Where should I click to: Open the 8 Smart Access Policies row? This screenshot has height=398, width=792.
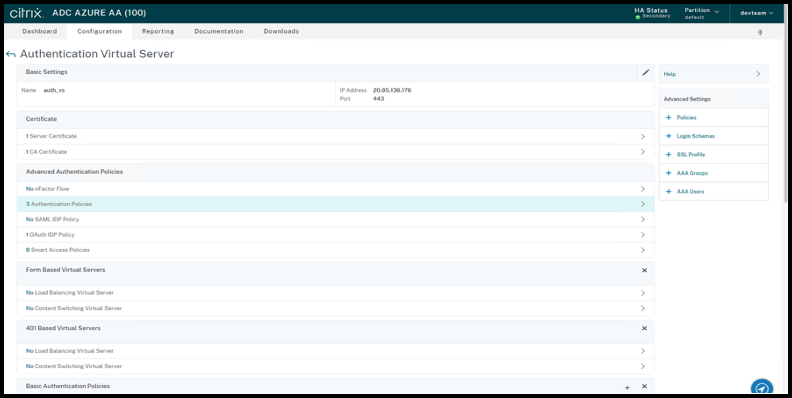click(x=335, y=250)
